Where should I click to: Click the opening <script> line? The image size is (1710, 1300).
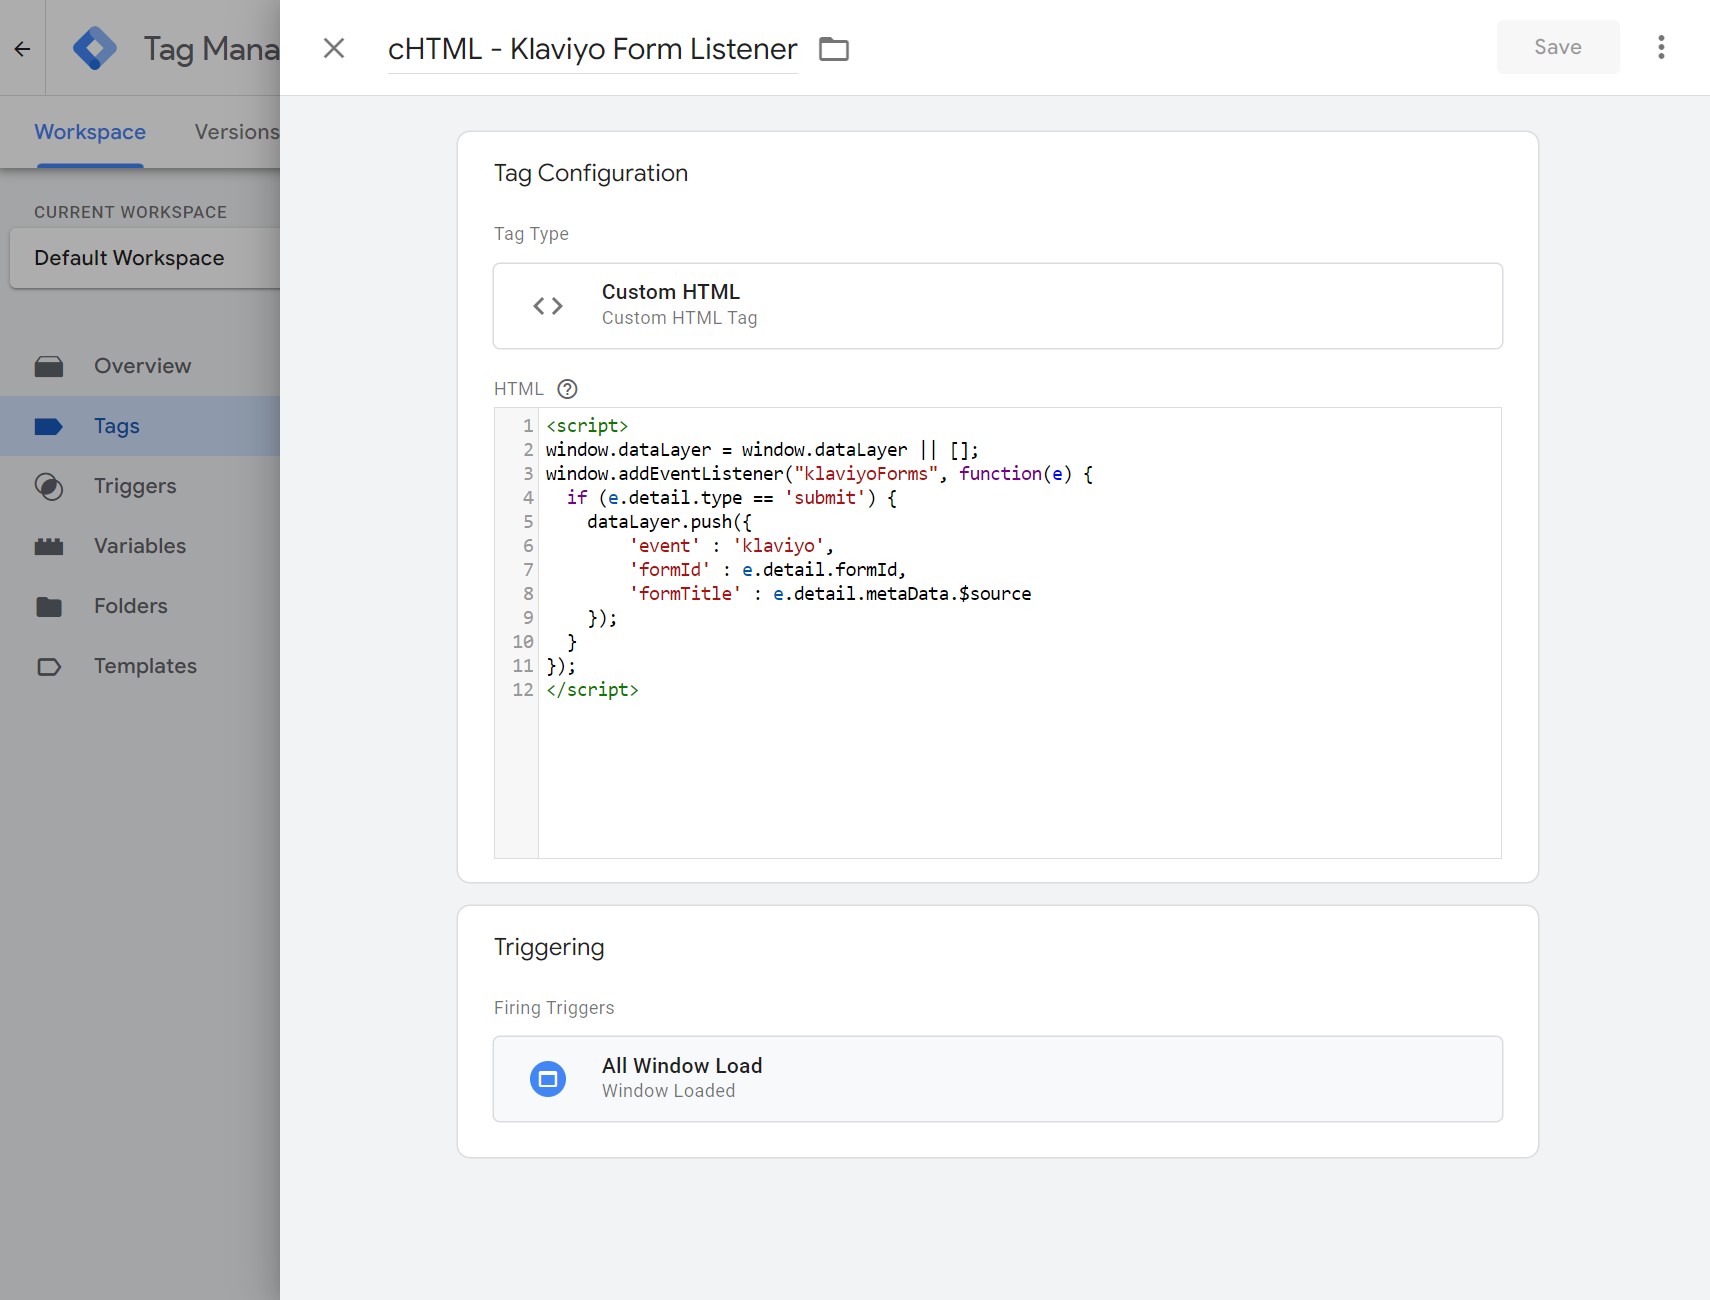pyautogui.click(x=587, y=426)
